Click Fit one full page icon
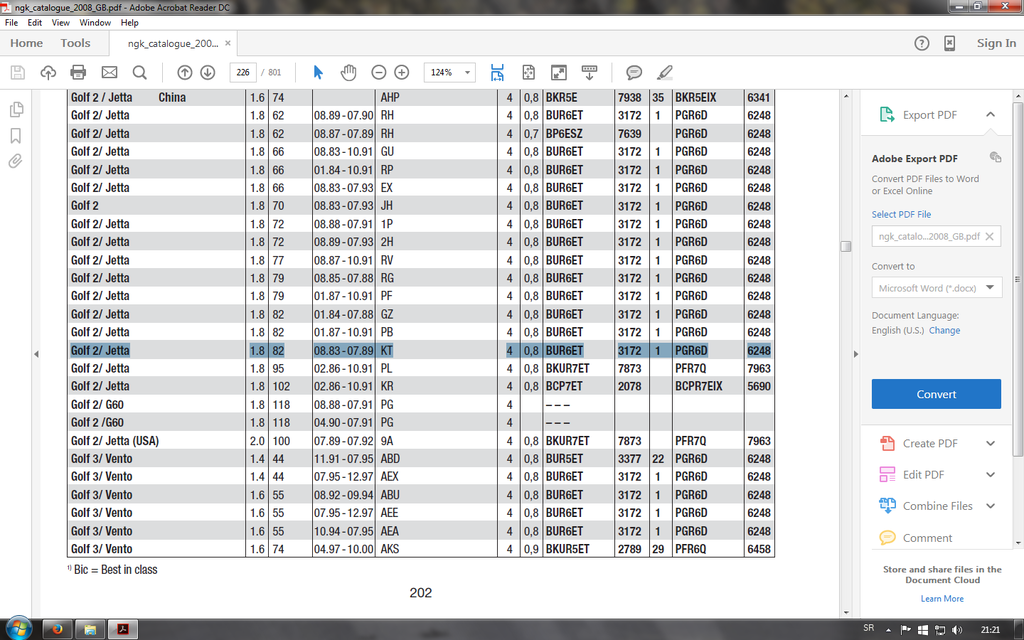 (x=528, y=72)
